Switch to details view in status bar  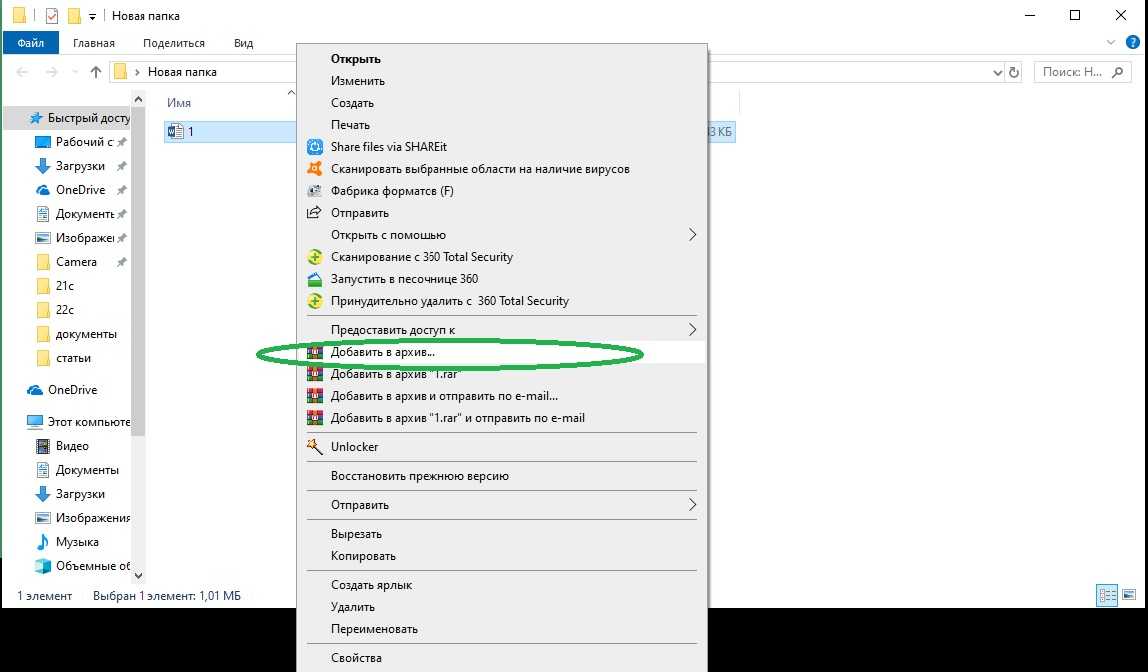(x=1107, y=595)
